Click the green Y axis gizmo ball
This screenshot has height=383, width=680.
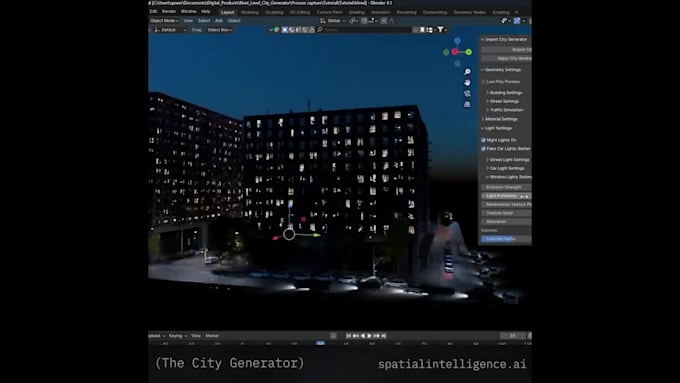pos(468,52)
